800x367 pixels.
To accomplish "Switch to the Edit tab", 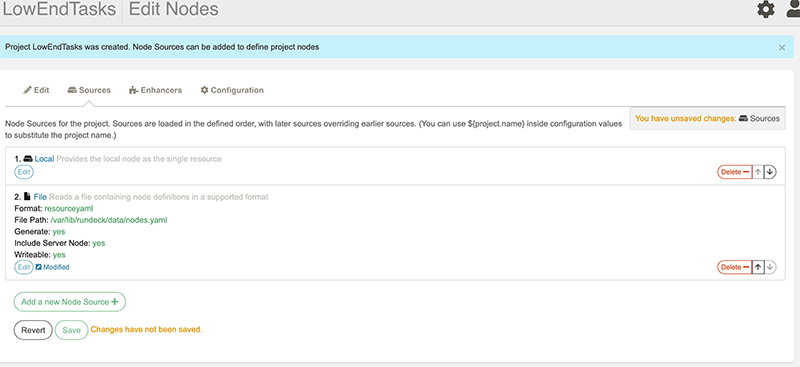I will pyautogui.click(x=36, y=90).
